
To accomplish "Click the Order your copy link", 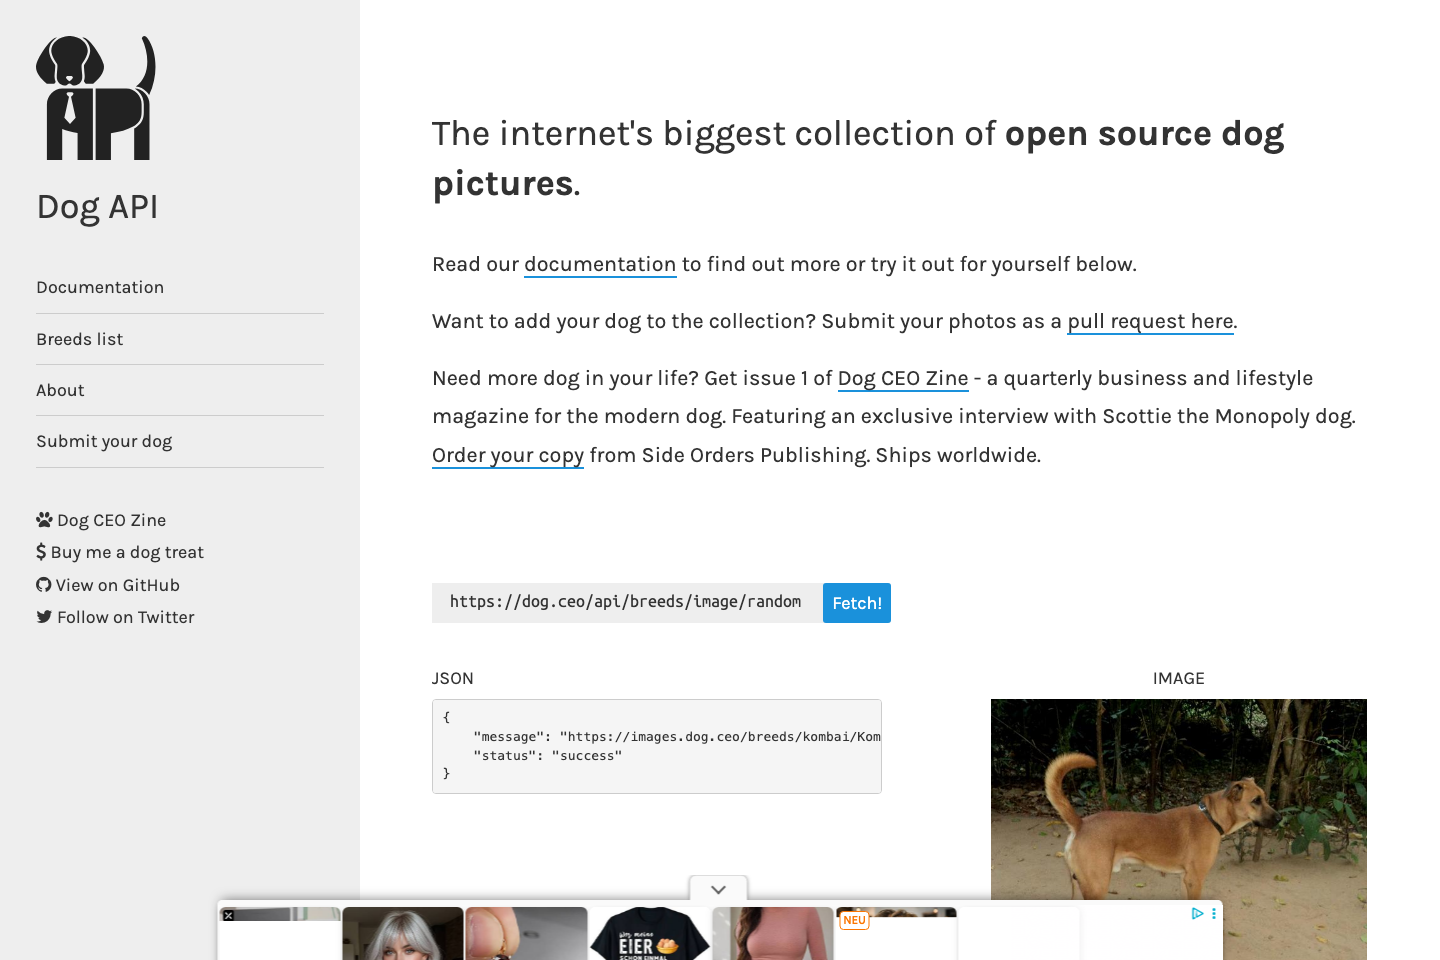I will coord(508,455).
